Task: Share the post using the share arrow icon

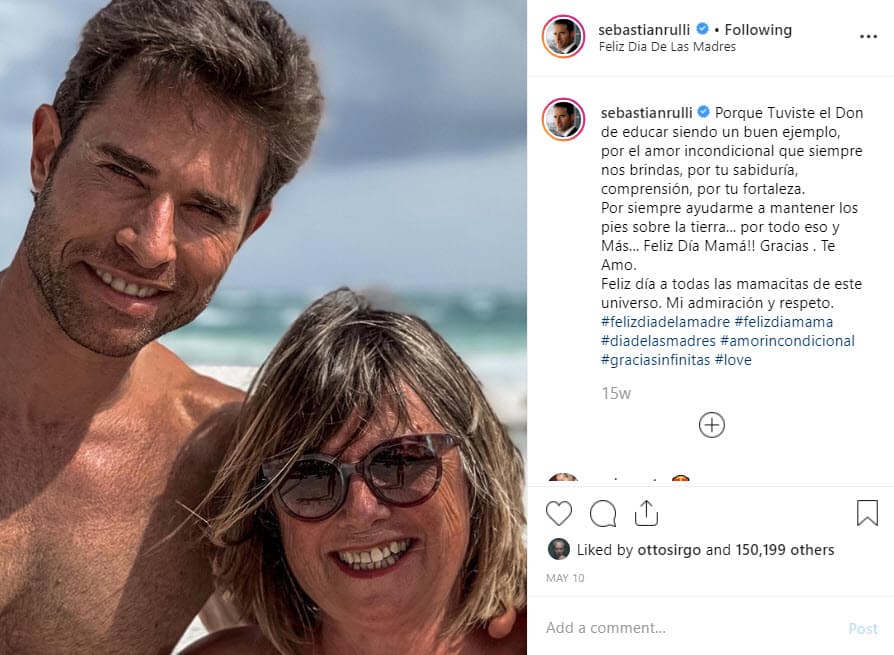Action: tap(645, 513)
